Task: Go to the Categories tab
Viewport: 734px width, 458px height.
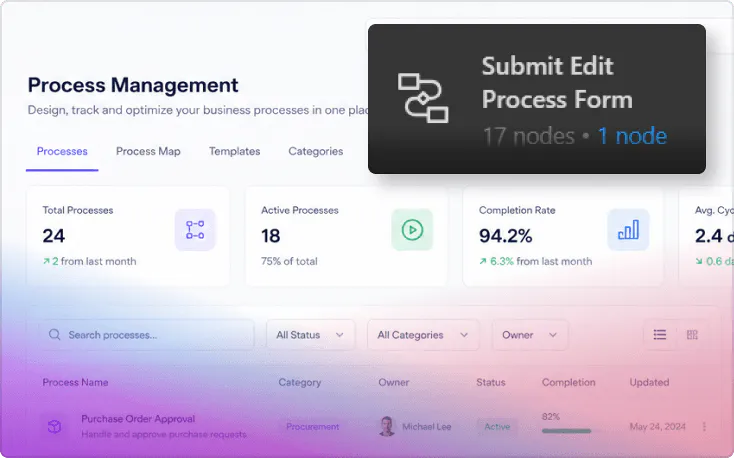Action: pos(316,151)
